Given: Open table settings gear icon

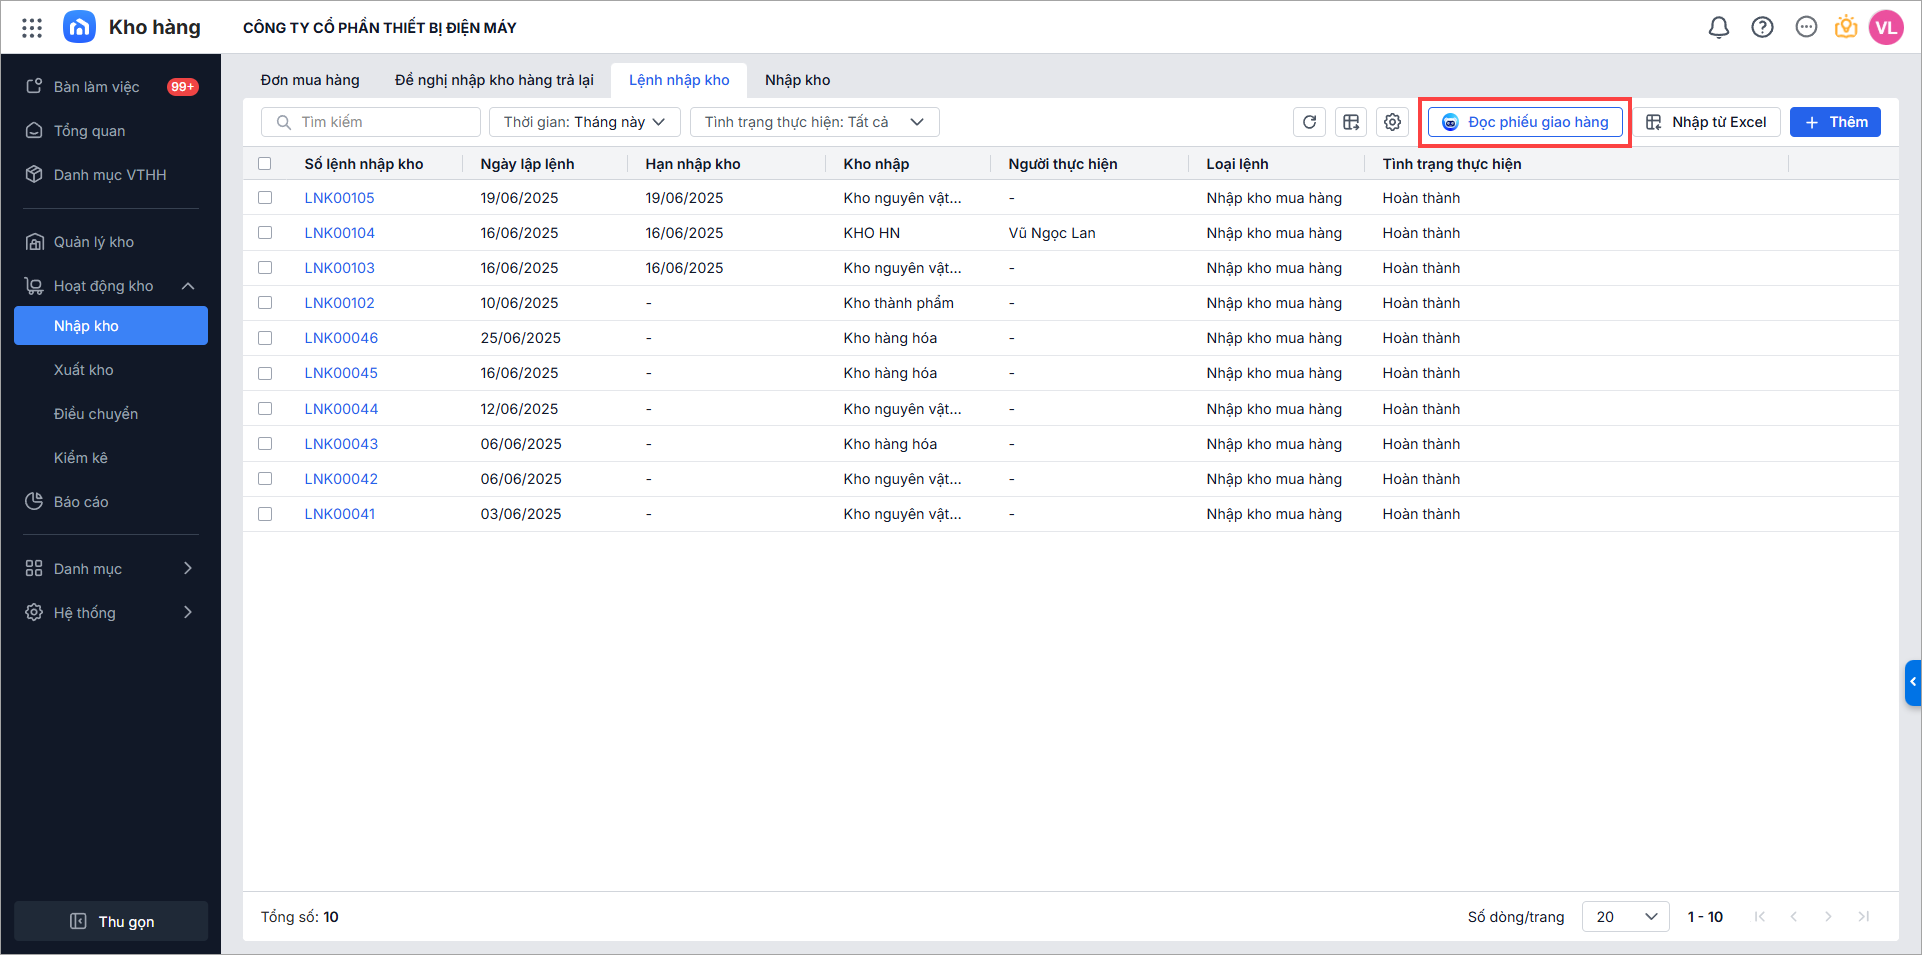Looking at the screenshot, I should (1392, 122).
